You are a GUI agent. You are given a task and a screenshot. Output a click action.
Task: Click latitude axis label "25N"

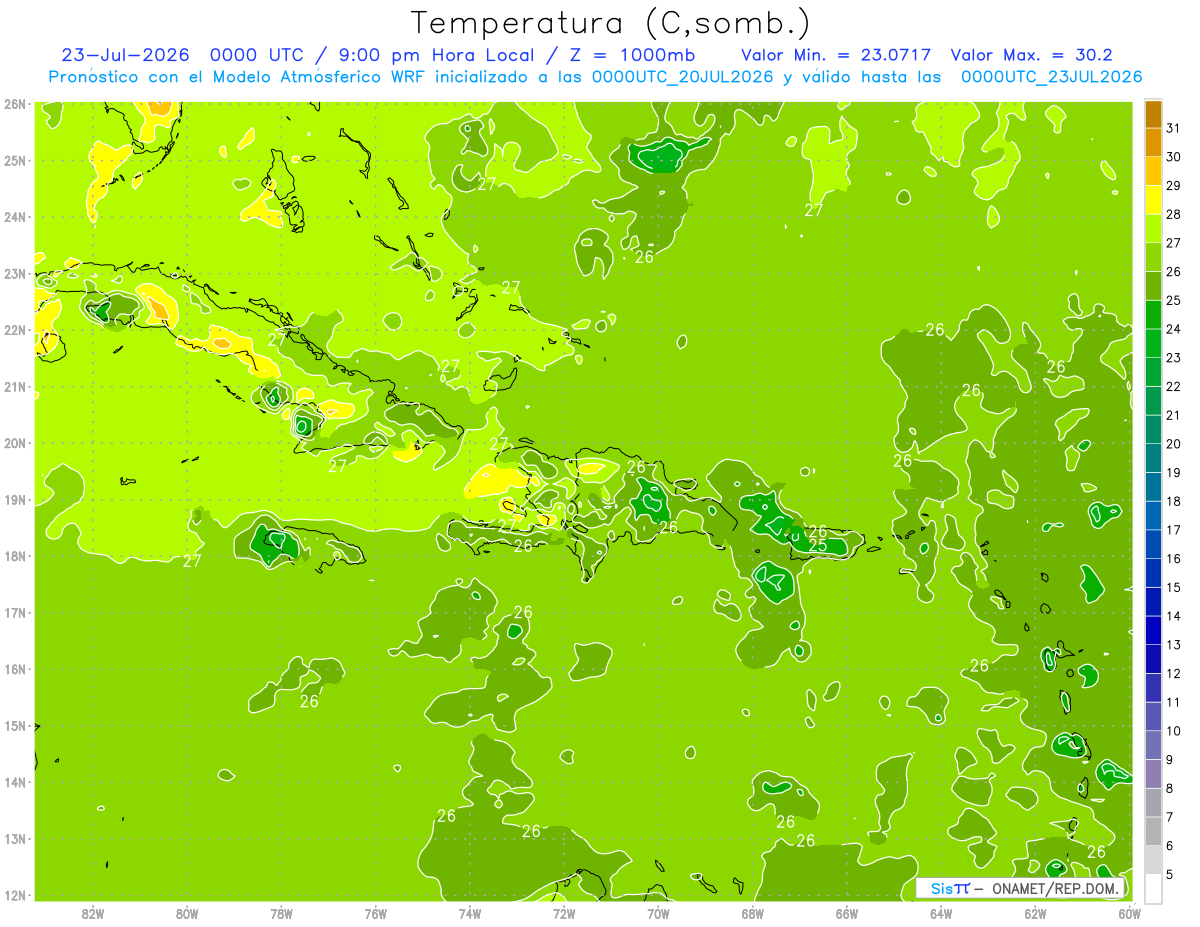point(15,160)
